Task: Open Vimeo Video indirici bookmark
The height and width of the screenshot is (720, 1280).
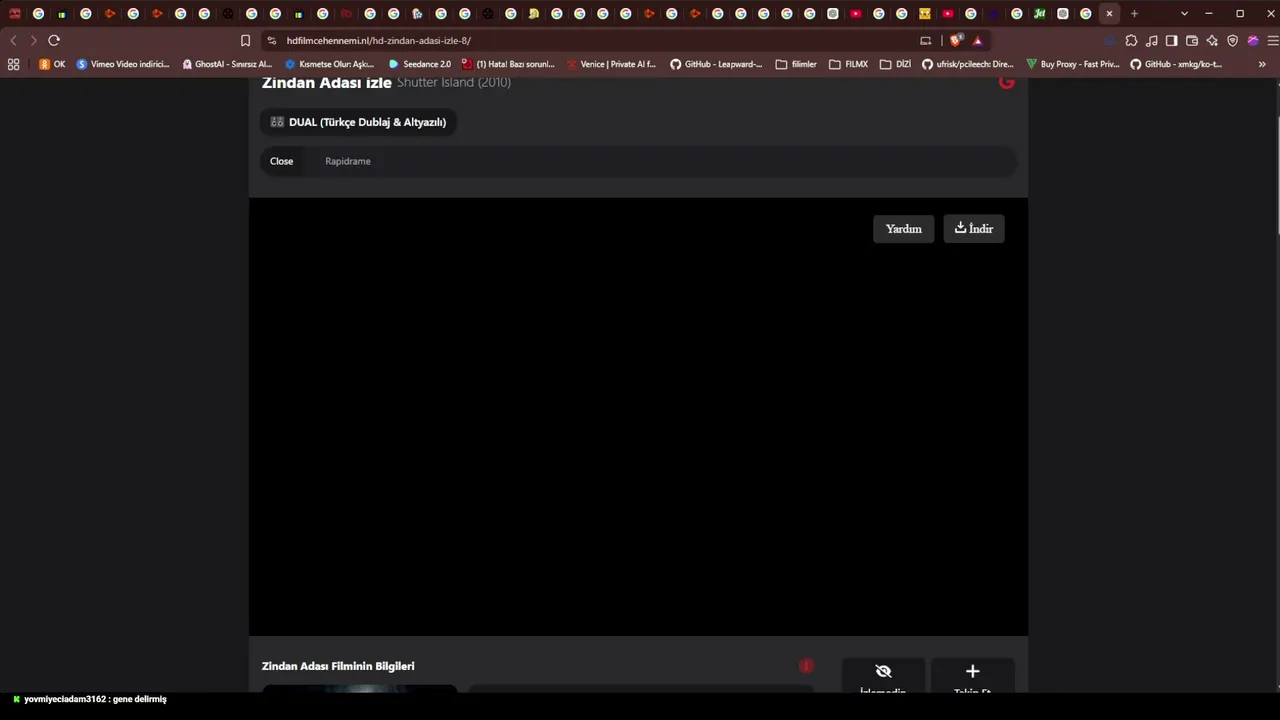Action: pyautogui.click(x=123, y=64)
